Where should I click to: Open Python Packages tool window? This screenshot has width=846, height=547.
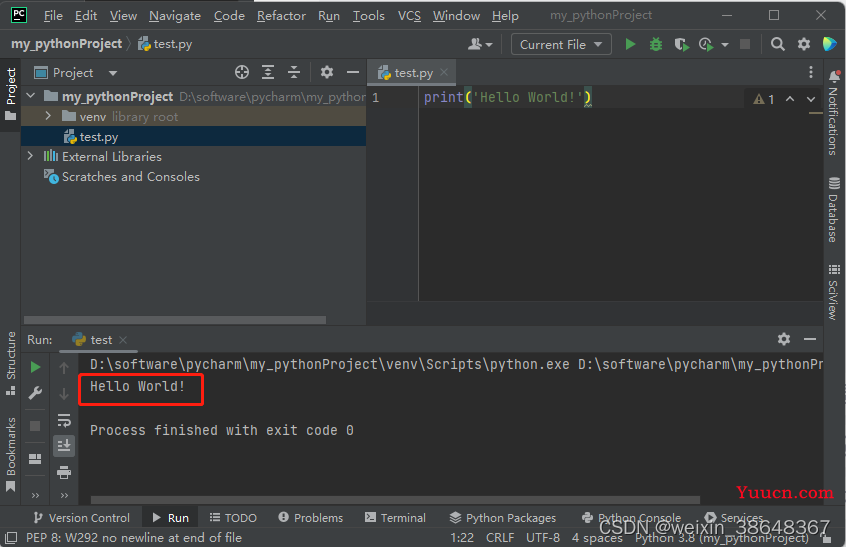click(x=503, y=517)
